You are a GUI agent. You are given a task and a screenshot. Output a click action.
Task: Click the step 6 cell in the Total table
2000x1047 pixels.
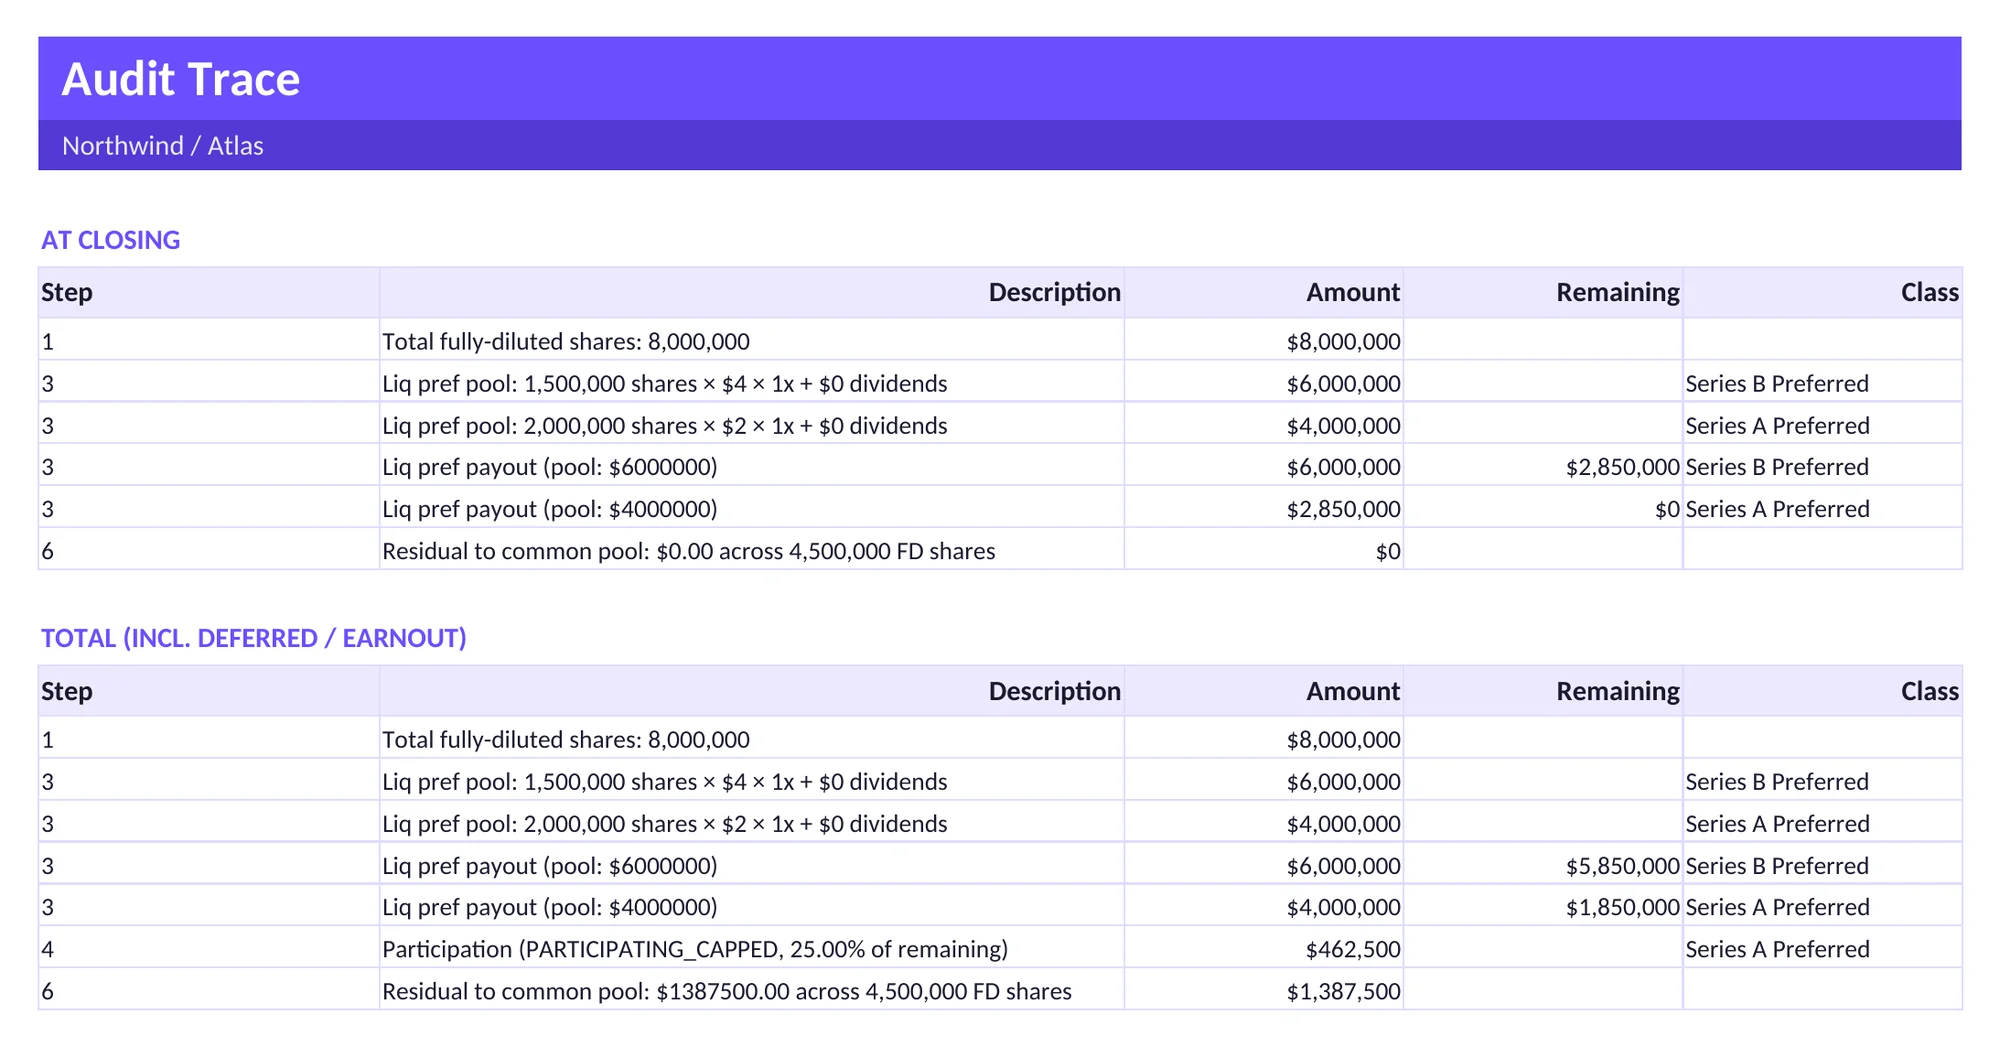pos(209,990)
